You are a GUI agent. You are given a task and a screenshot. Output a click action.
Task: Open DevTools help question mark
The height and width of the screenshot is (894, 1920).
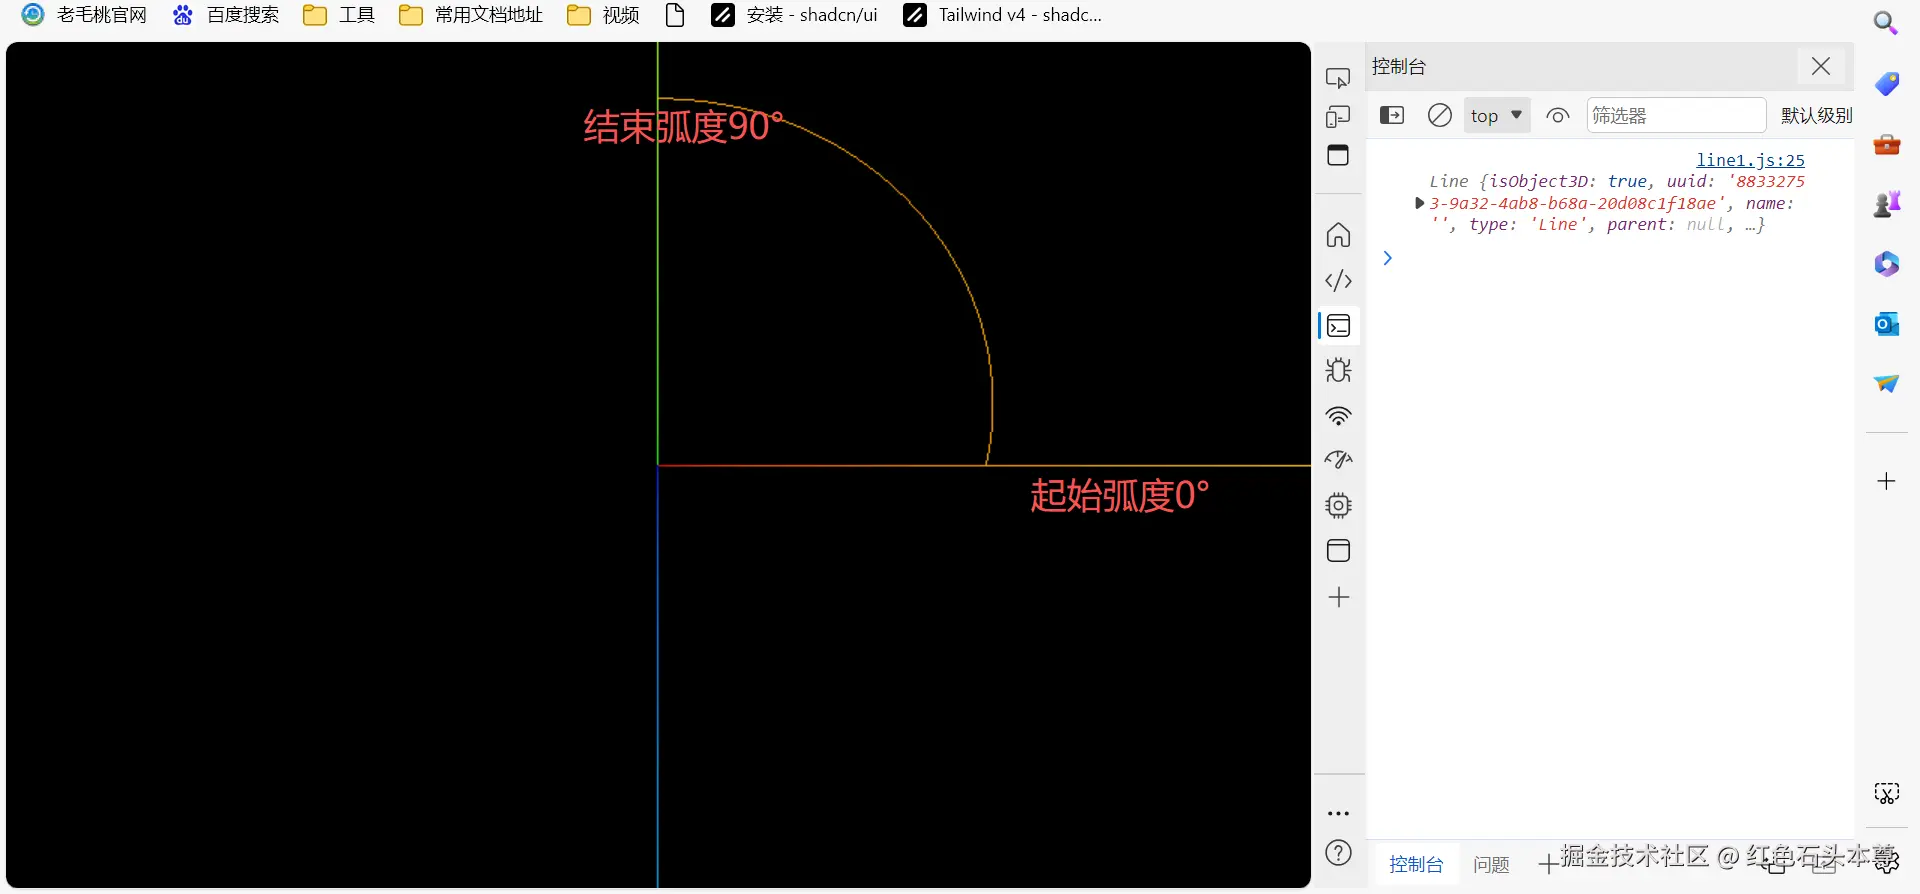coord(1338,853)
